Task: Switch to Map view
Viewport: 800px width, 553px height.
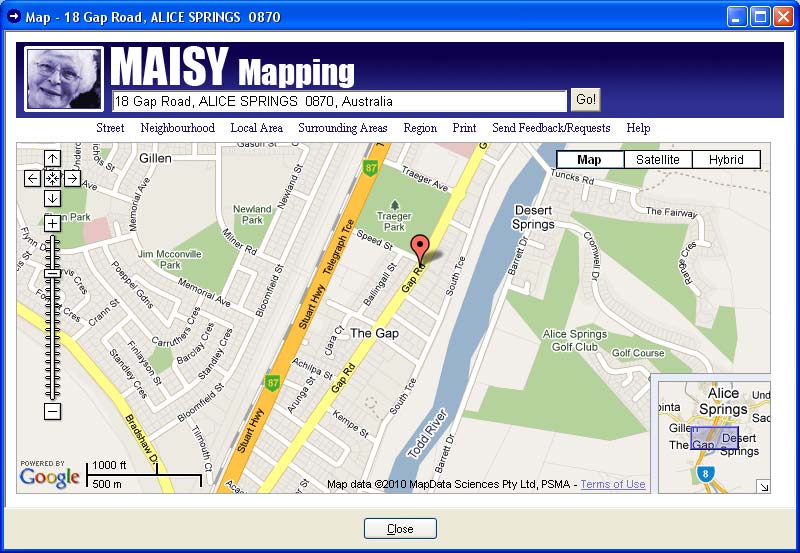Action: tap(589, 160)
